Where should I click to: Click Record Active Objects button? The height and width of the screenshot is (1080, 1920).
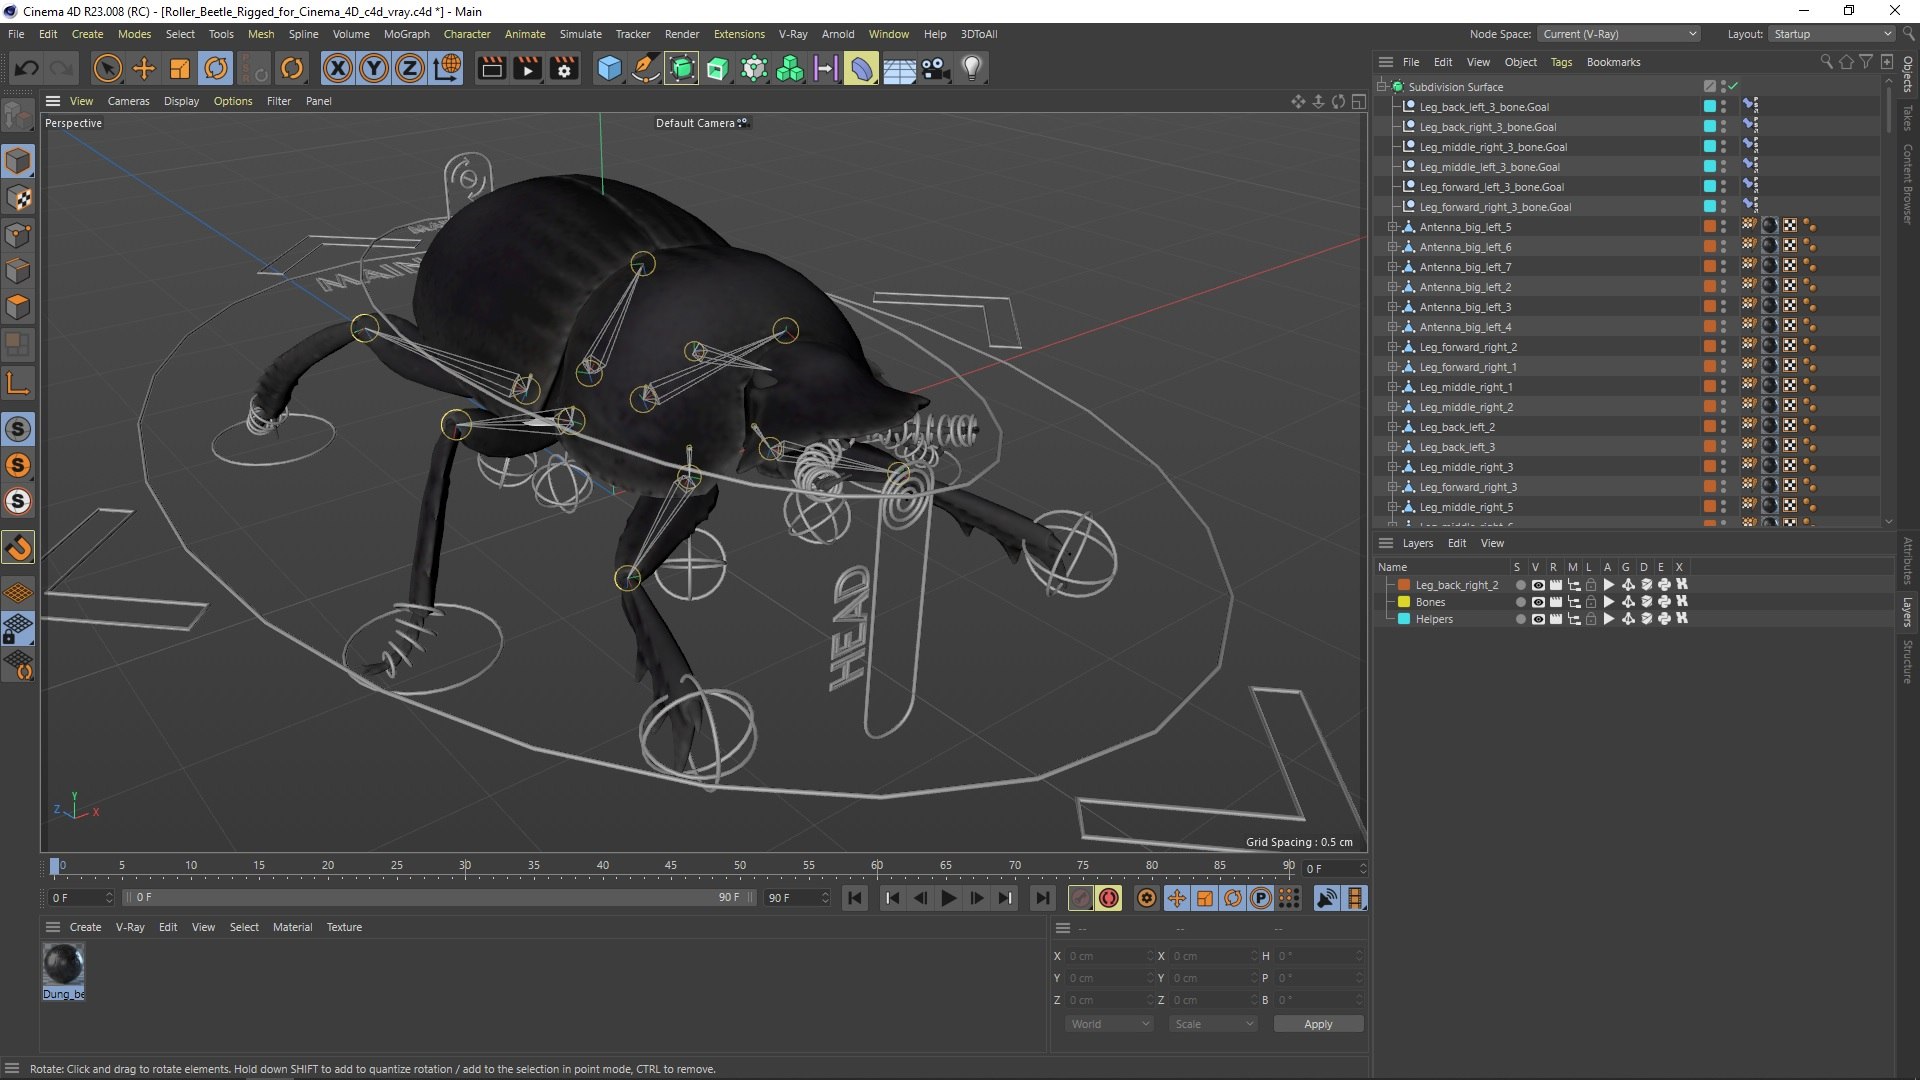[1080, 898]
